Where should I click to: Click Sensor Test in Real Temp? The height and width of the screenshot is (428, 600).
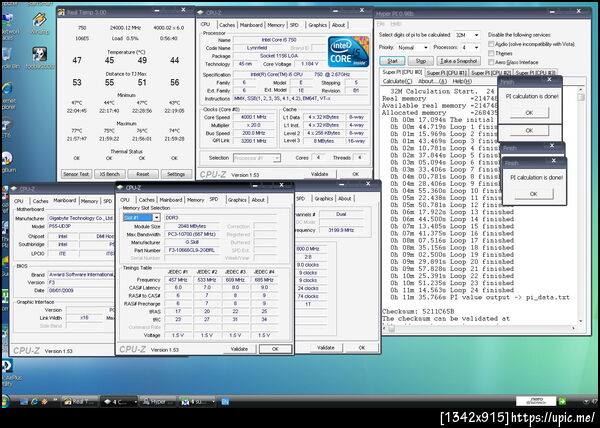click(x=76, y=174)
